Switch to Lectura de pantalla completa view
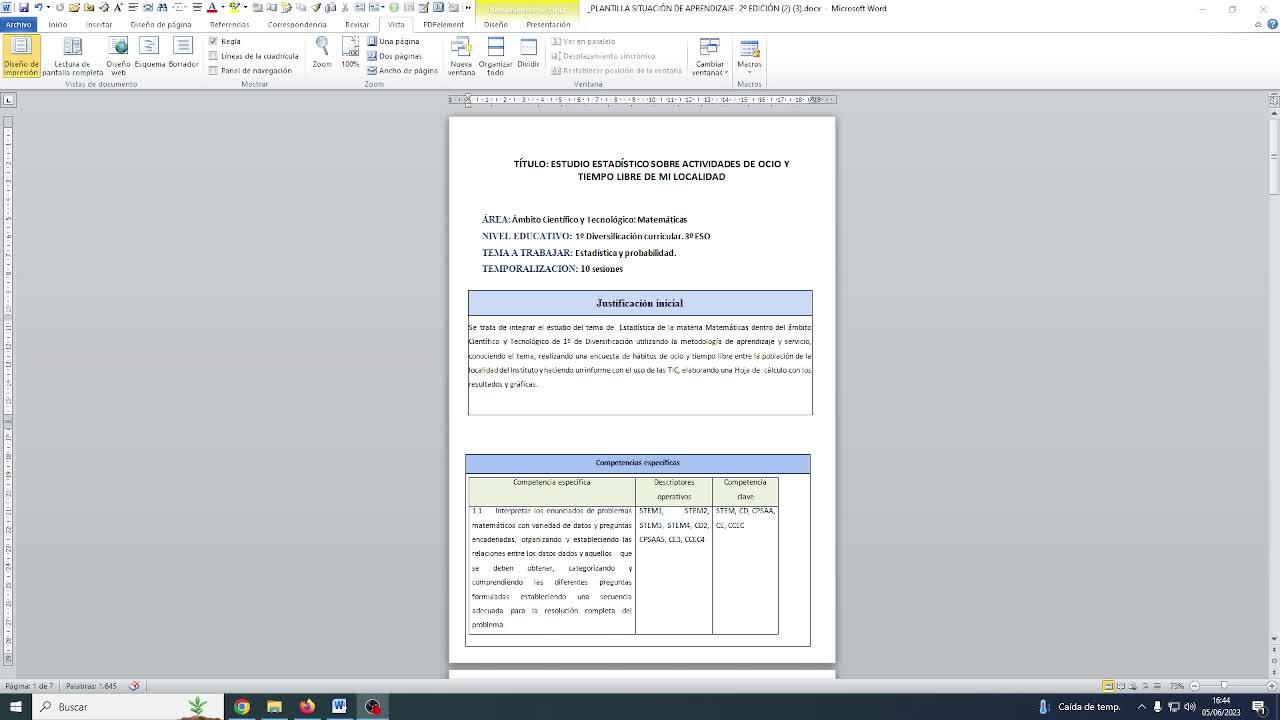Image resolution: width=1280 pixels, height=720 pixels. [72, 56]
